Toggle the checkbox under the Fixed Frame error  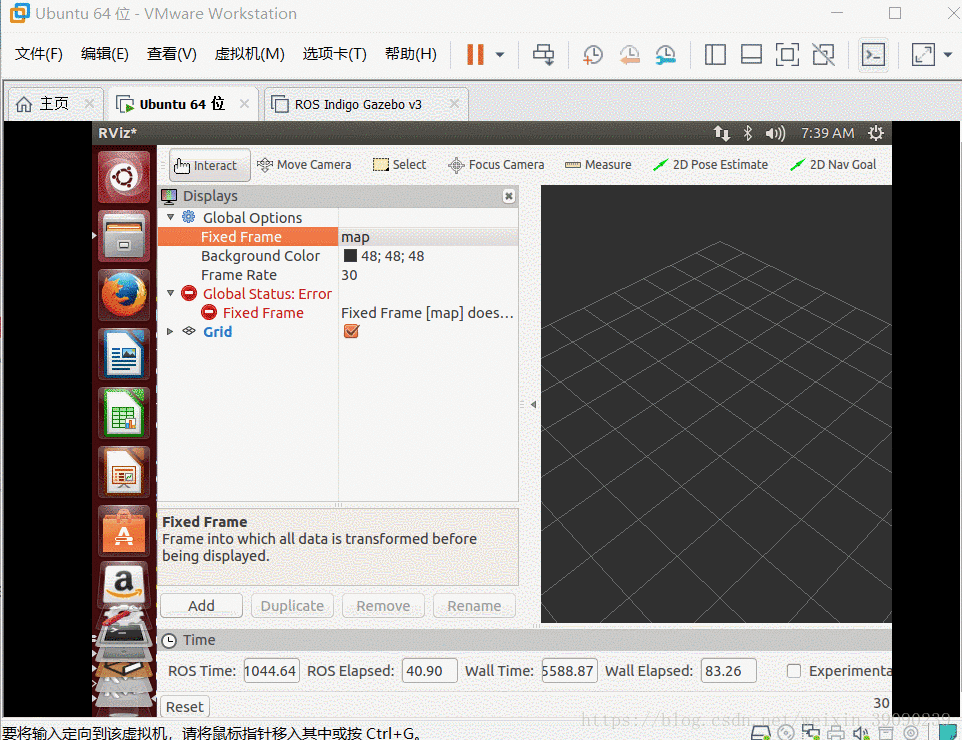coord(349,331)
